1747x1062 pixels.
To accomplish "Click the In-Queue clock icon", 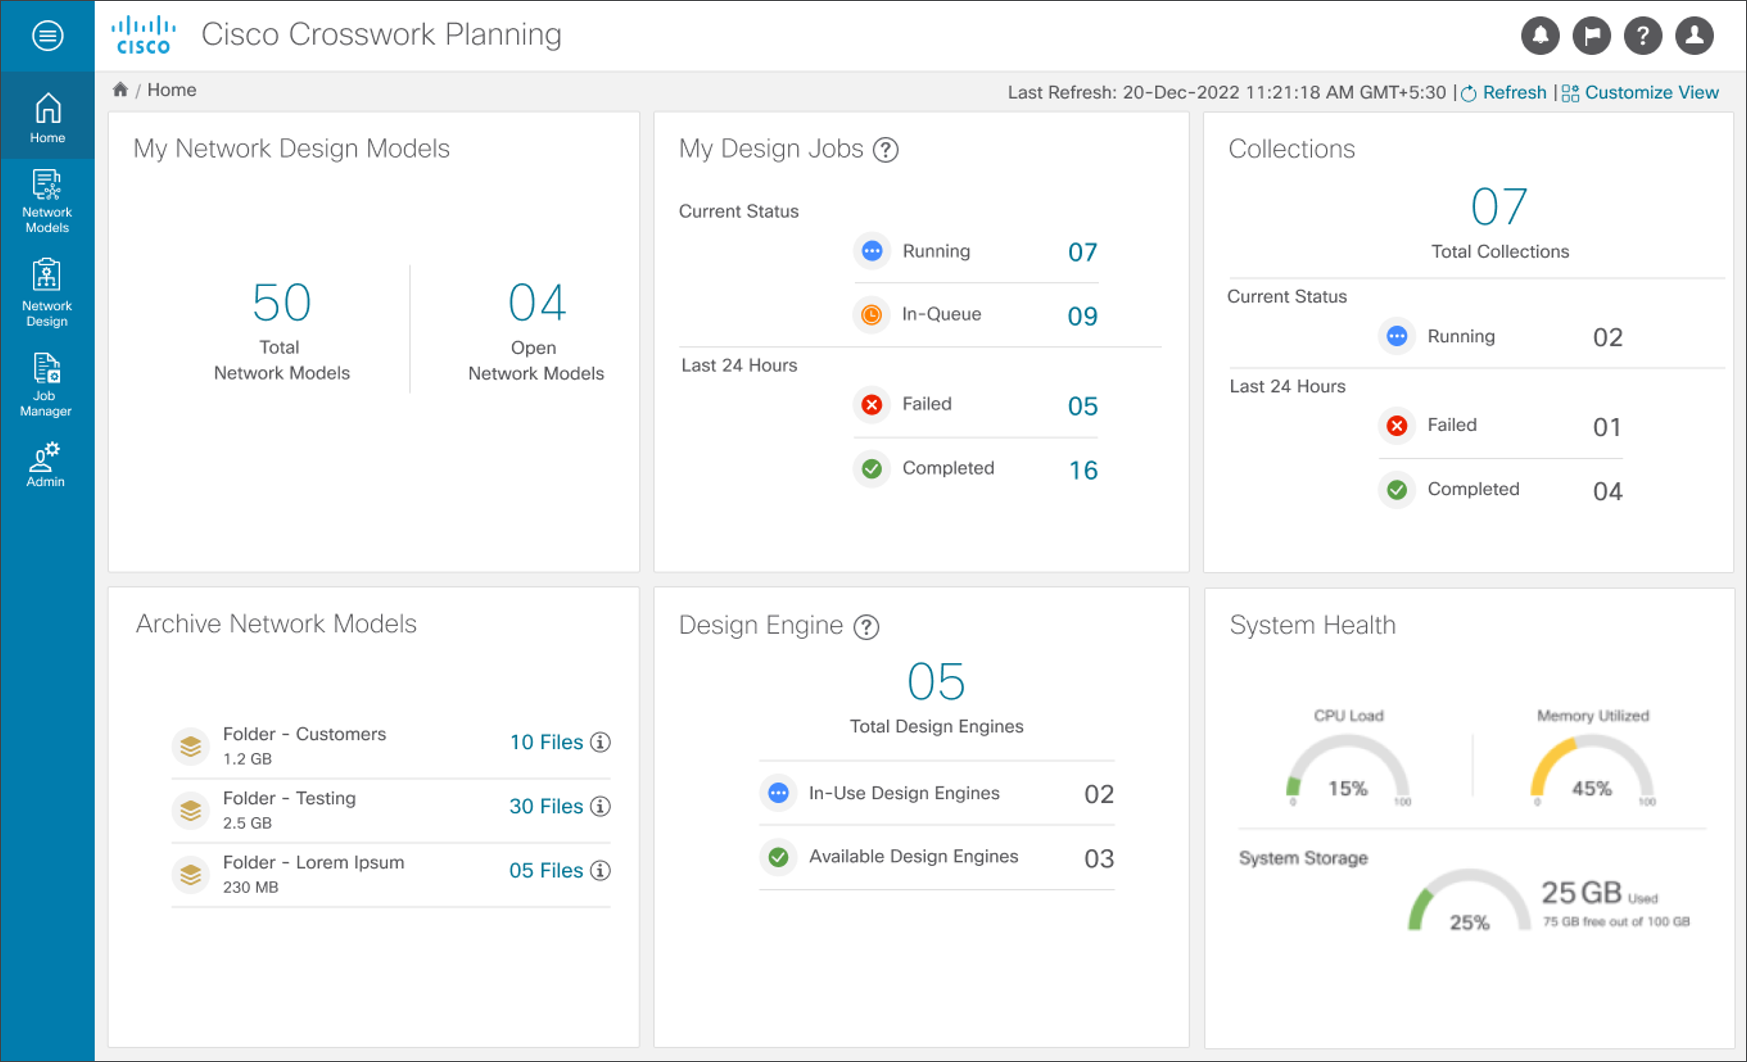I will (872, 315).
